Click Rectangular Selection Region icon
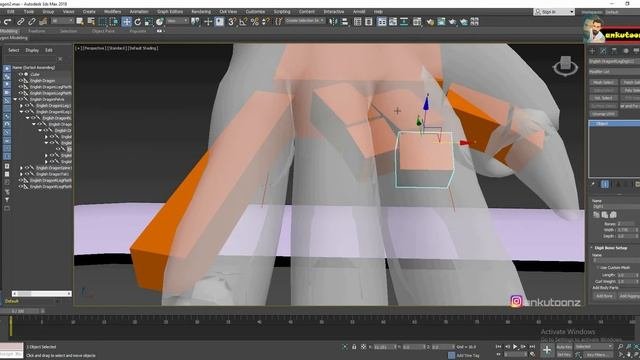The width and height of the screenshot is (640, 360). pos(102,22)
